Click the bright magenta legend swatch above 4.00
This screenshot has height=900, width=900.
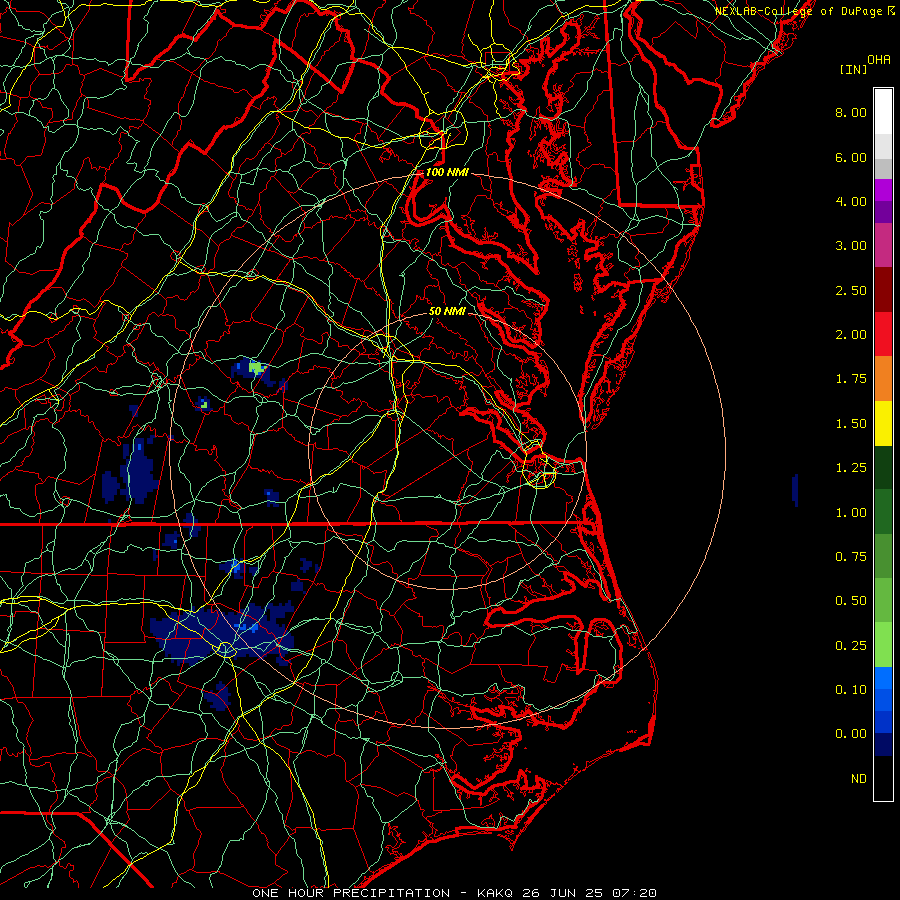click(x=883, y=190)
